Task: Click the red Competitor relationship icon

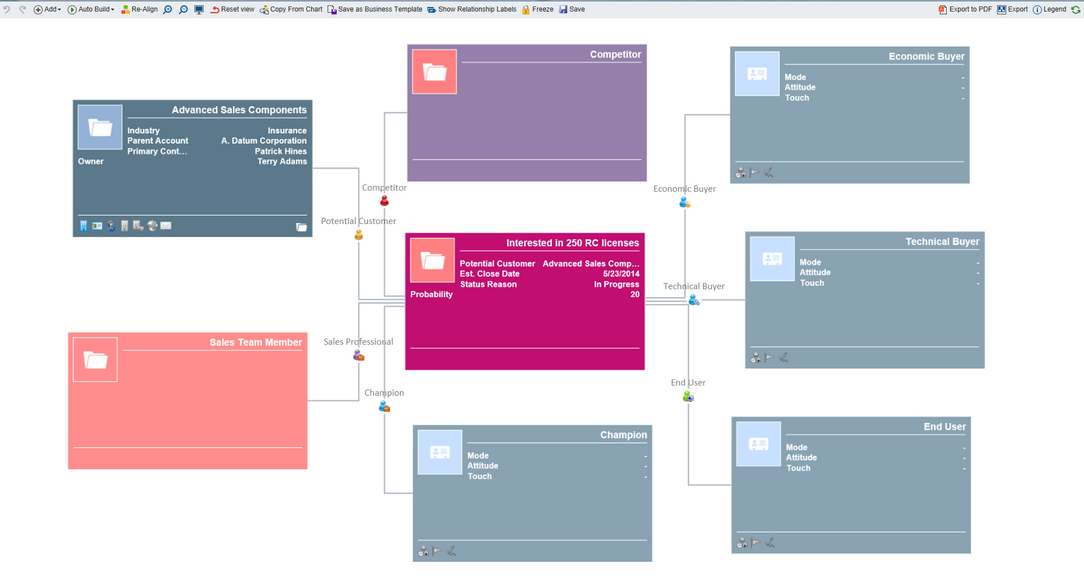Action: [x=384, y=201]
